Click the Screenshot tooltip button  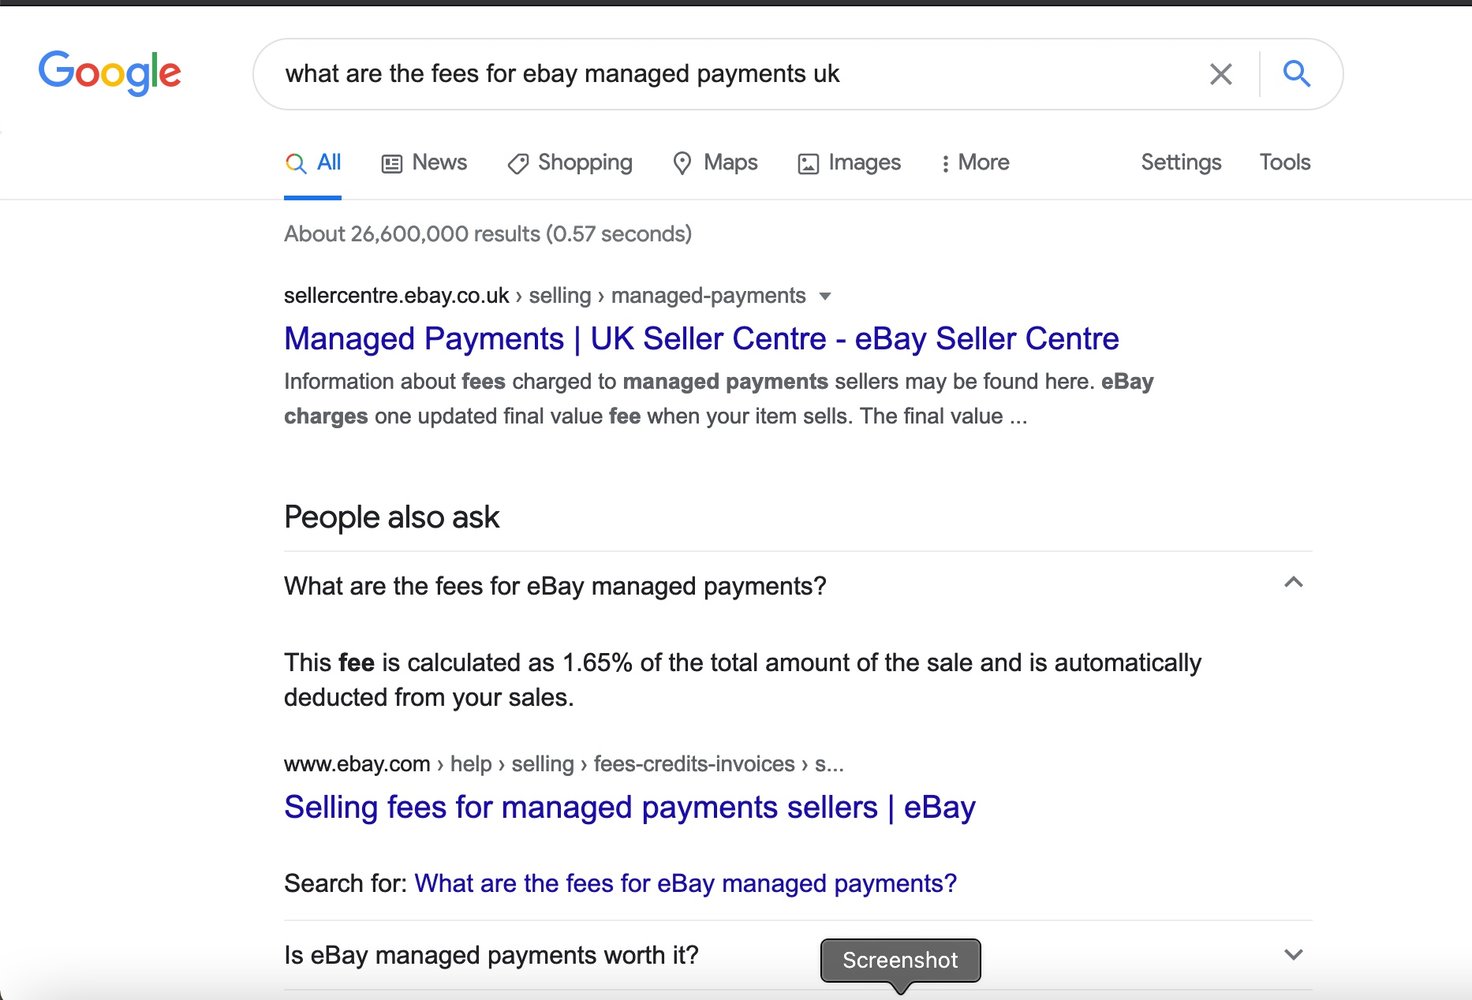pos(900,960)
